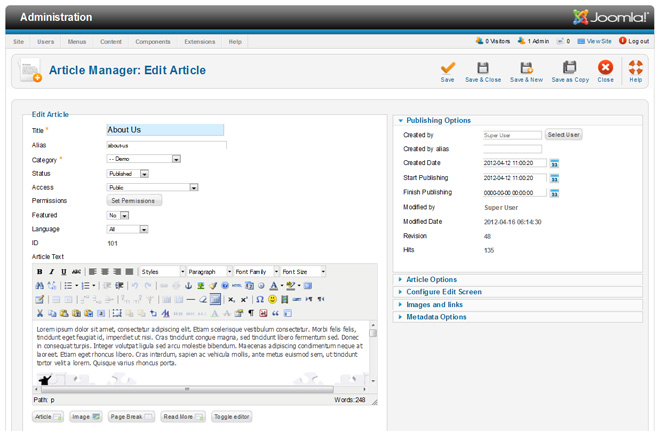Toggle bold formatting in the editor

(x=40, y=272)
